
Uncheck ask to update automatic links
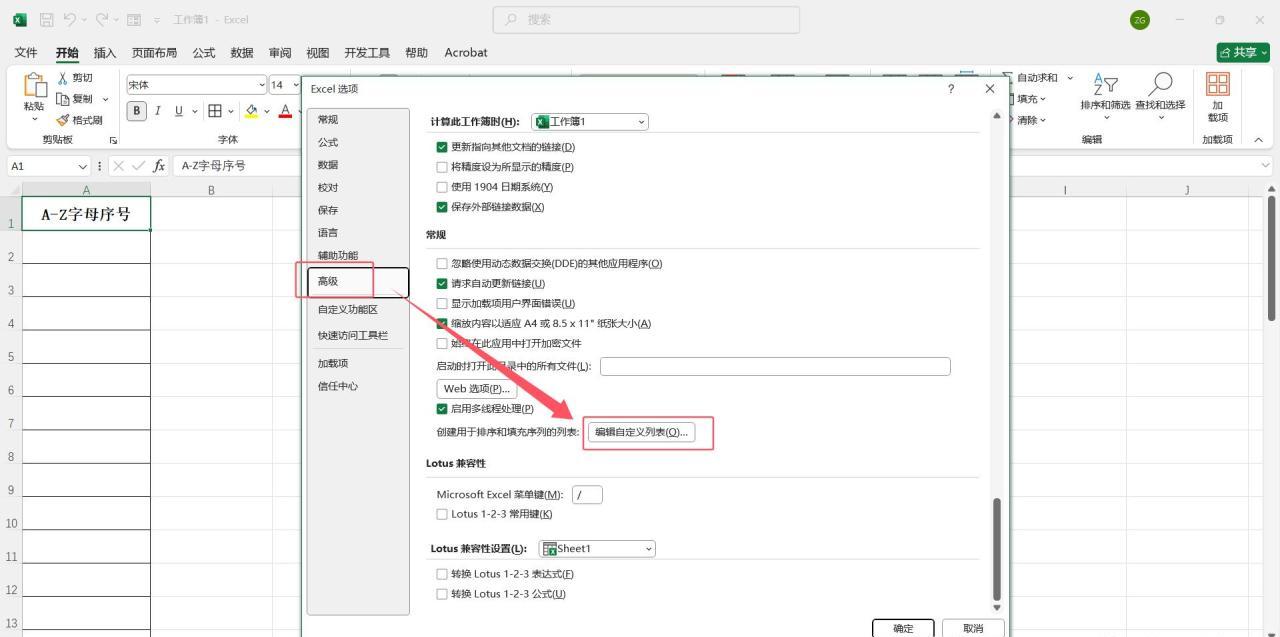pos(442,284)
